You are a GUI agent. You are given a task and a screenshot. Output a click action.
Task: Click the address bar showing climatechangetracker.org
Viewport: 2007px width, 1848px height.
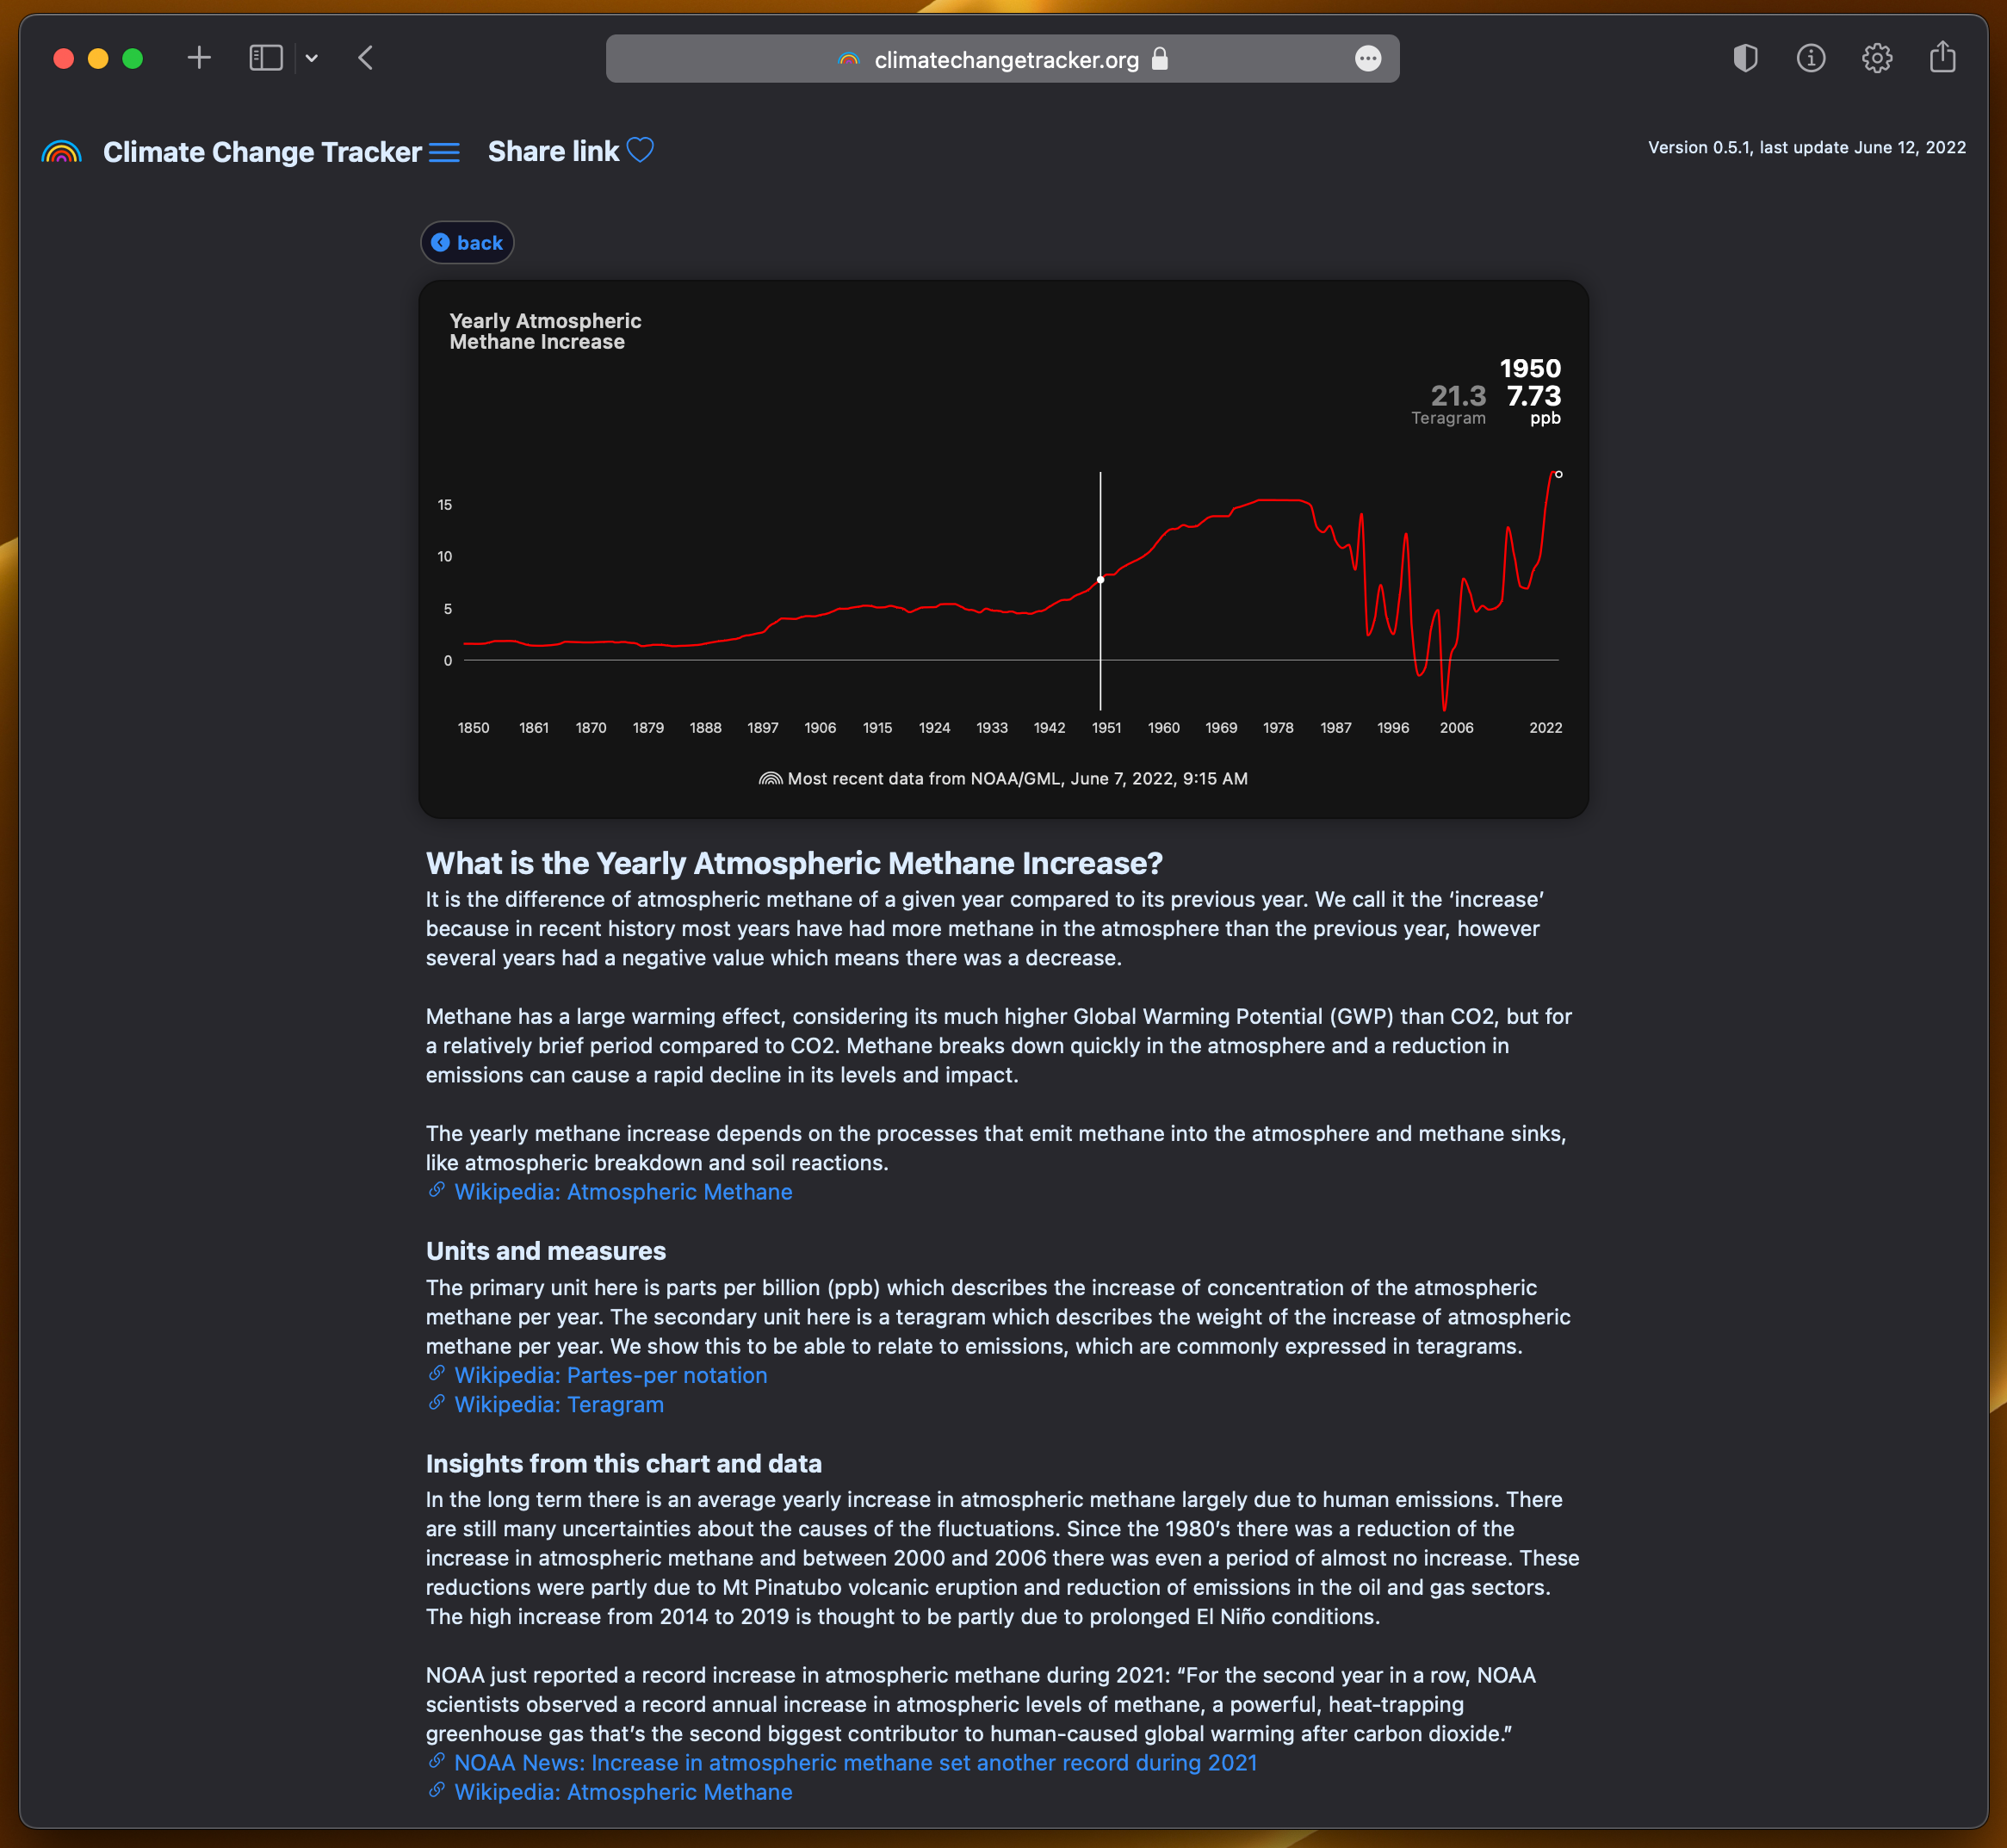point(1004,60)
